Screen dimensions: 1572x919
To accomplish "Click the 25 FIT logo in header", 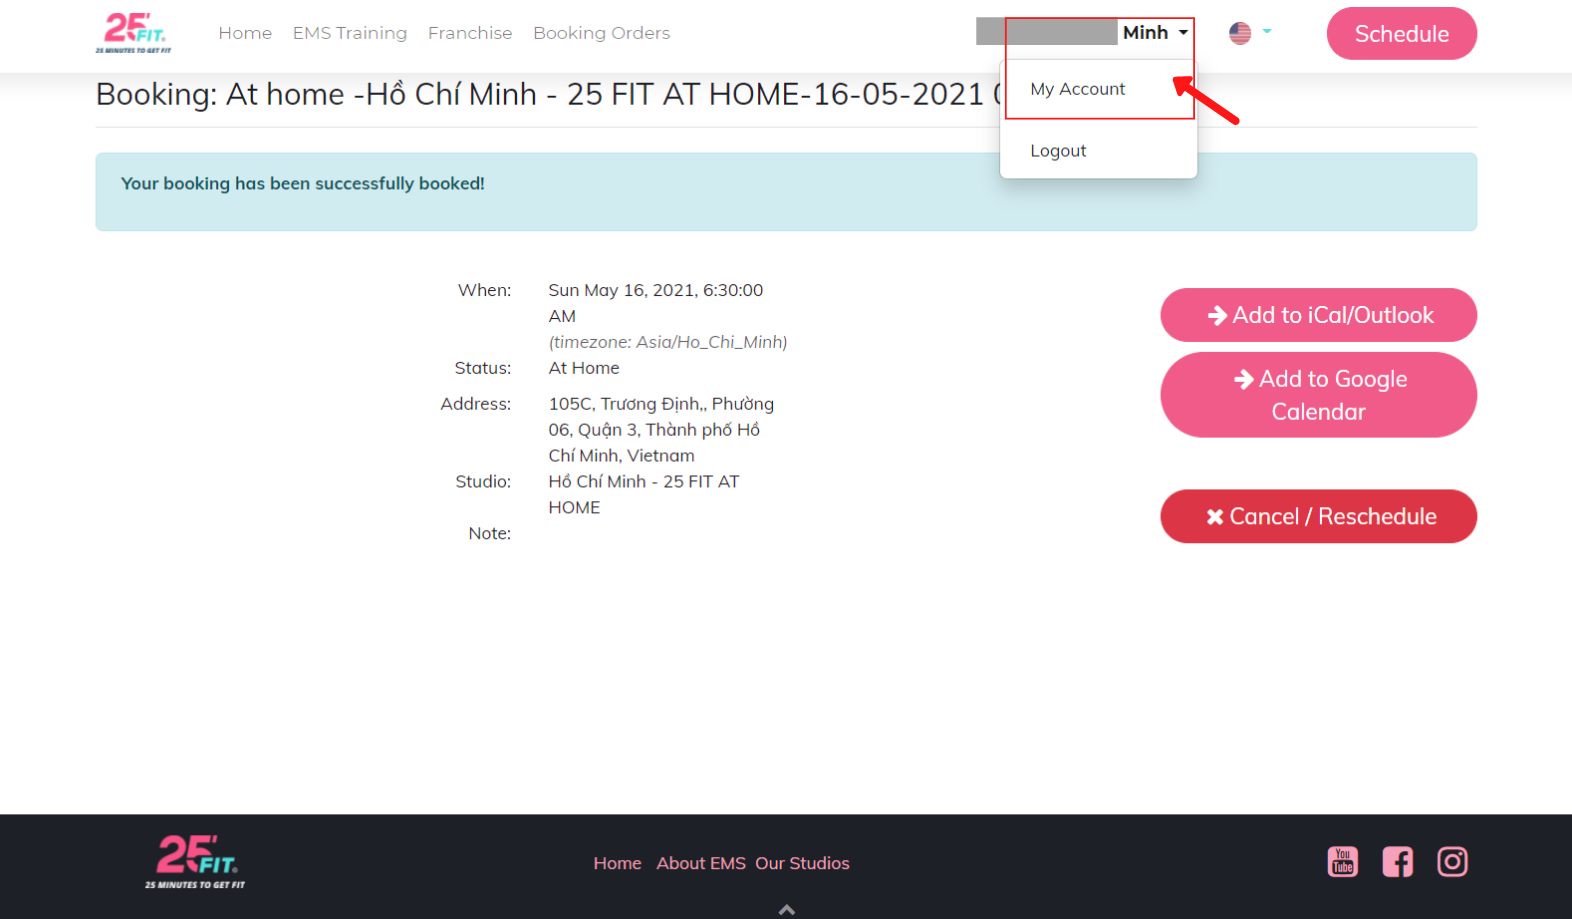I will 134,33.
